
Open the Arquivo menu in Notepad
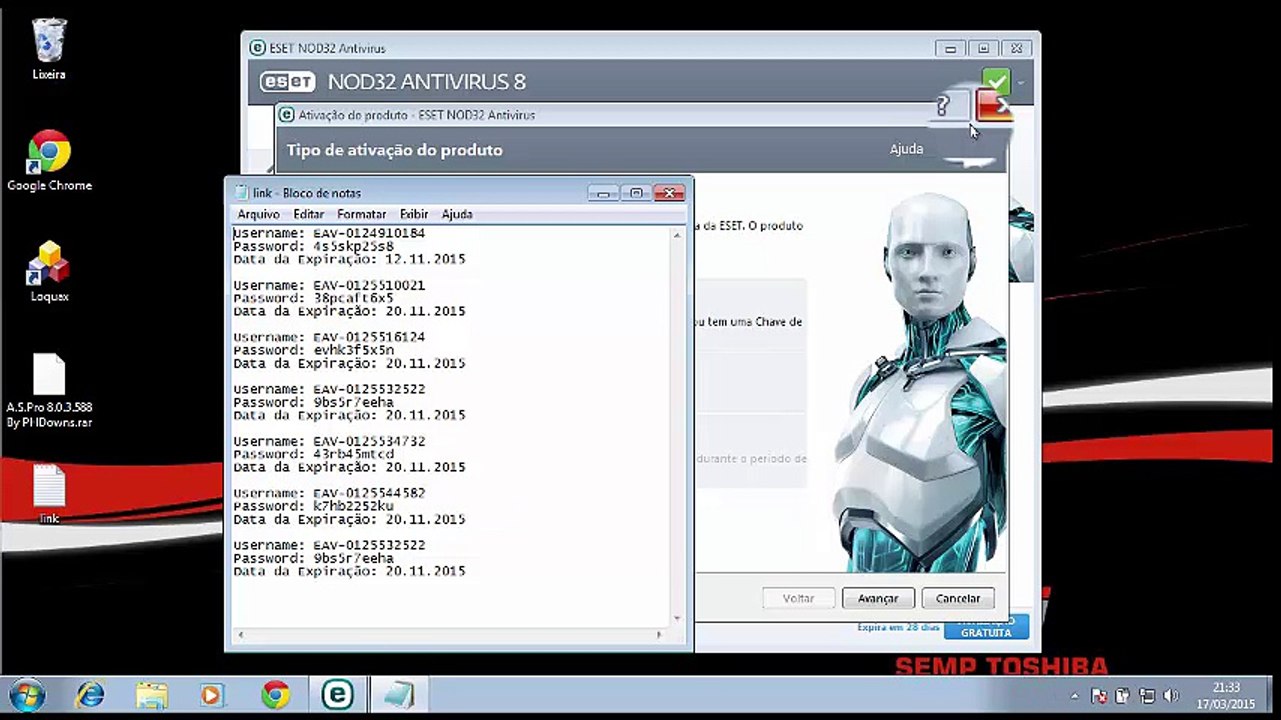pyautogui.click(x=258, y=214)
